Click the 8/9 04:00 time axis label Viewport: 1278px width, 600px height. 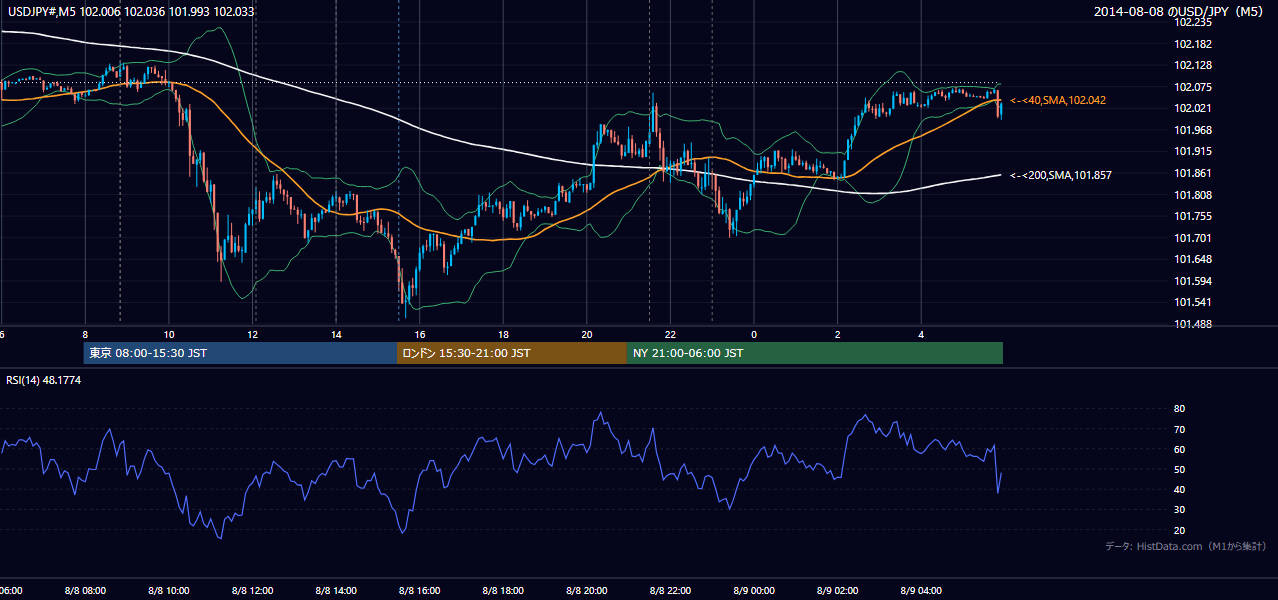921,591
